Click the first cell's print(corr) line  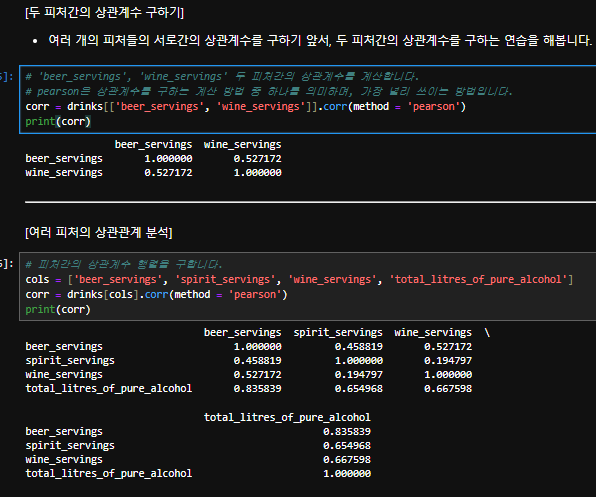point(58,122)
